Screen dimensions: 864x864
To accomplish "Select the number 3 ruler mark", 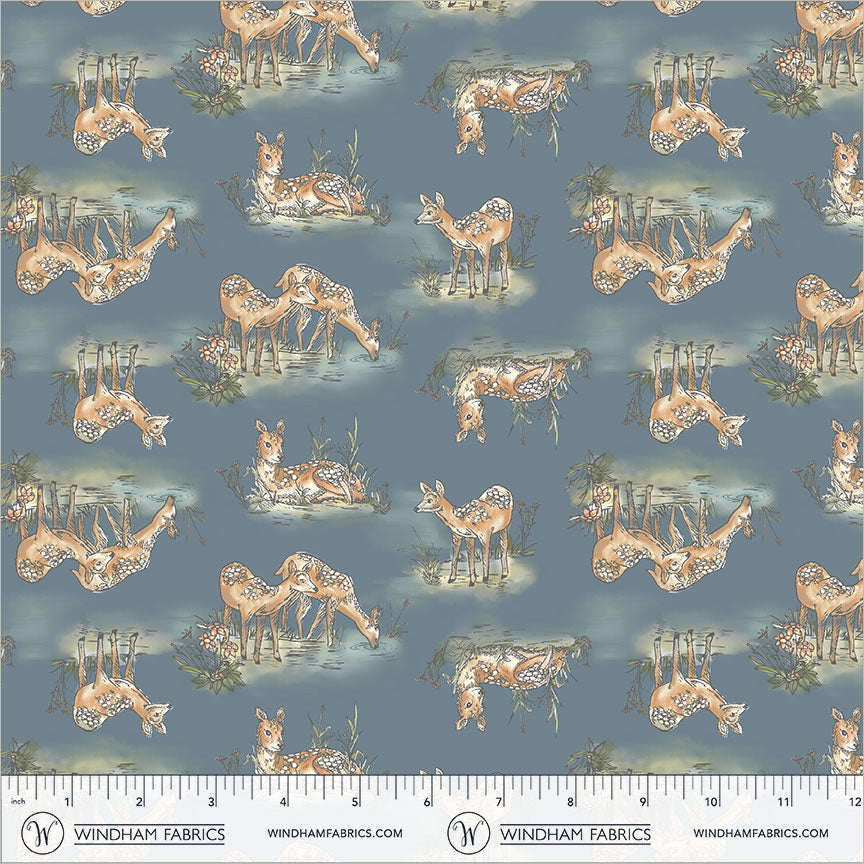I will (211, 802).
